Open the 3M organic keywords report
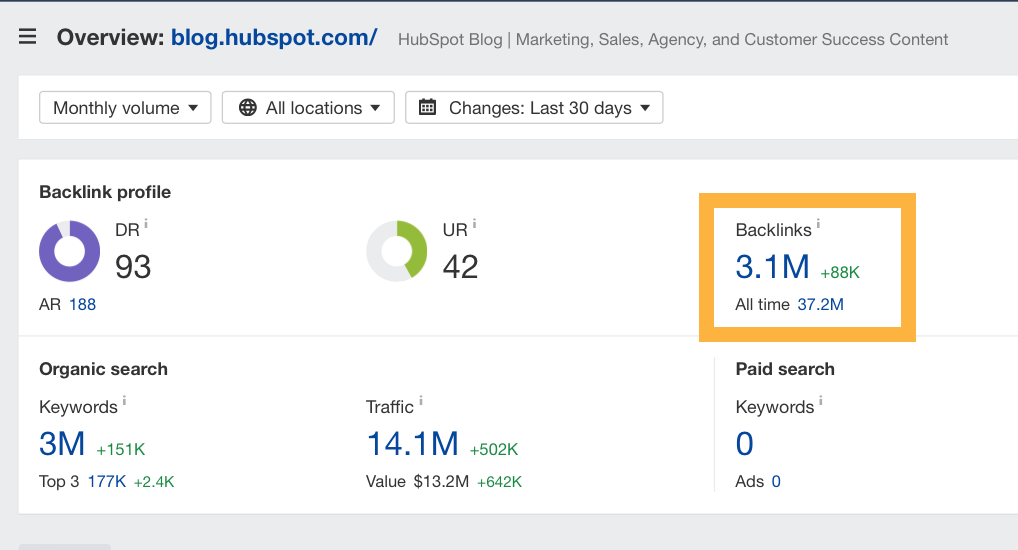Viewport: 1018px width, 550px height. [x=62, y=444]
